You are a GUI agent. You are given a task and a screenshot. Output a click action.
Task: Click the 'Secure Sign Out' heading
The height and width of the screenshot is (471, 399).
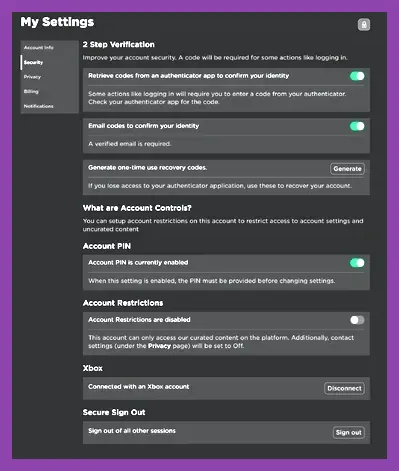point(114,412)
